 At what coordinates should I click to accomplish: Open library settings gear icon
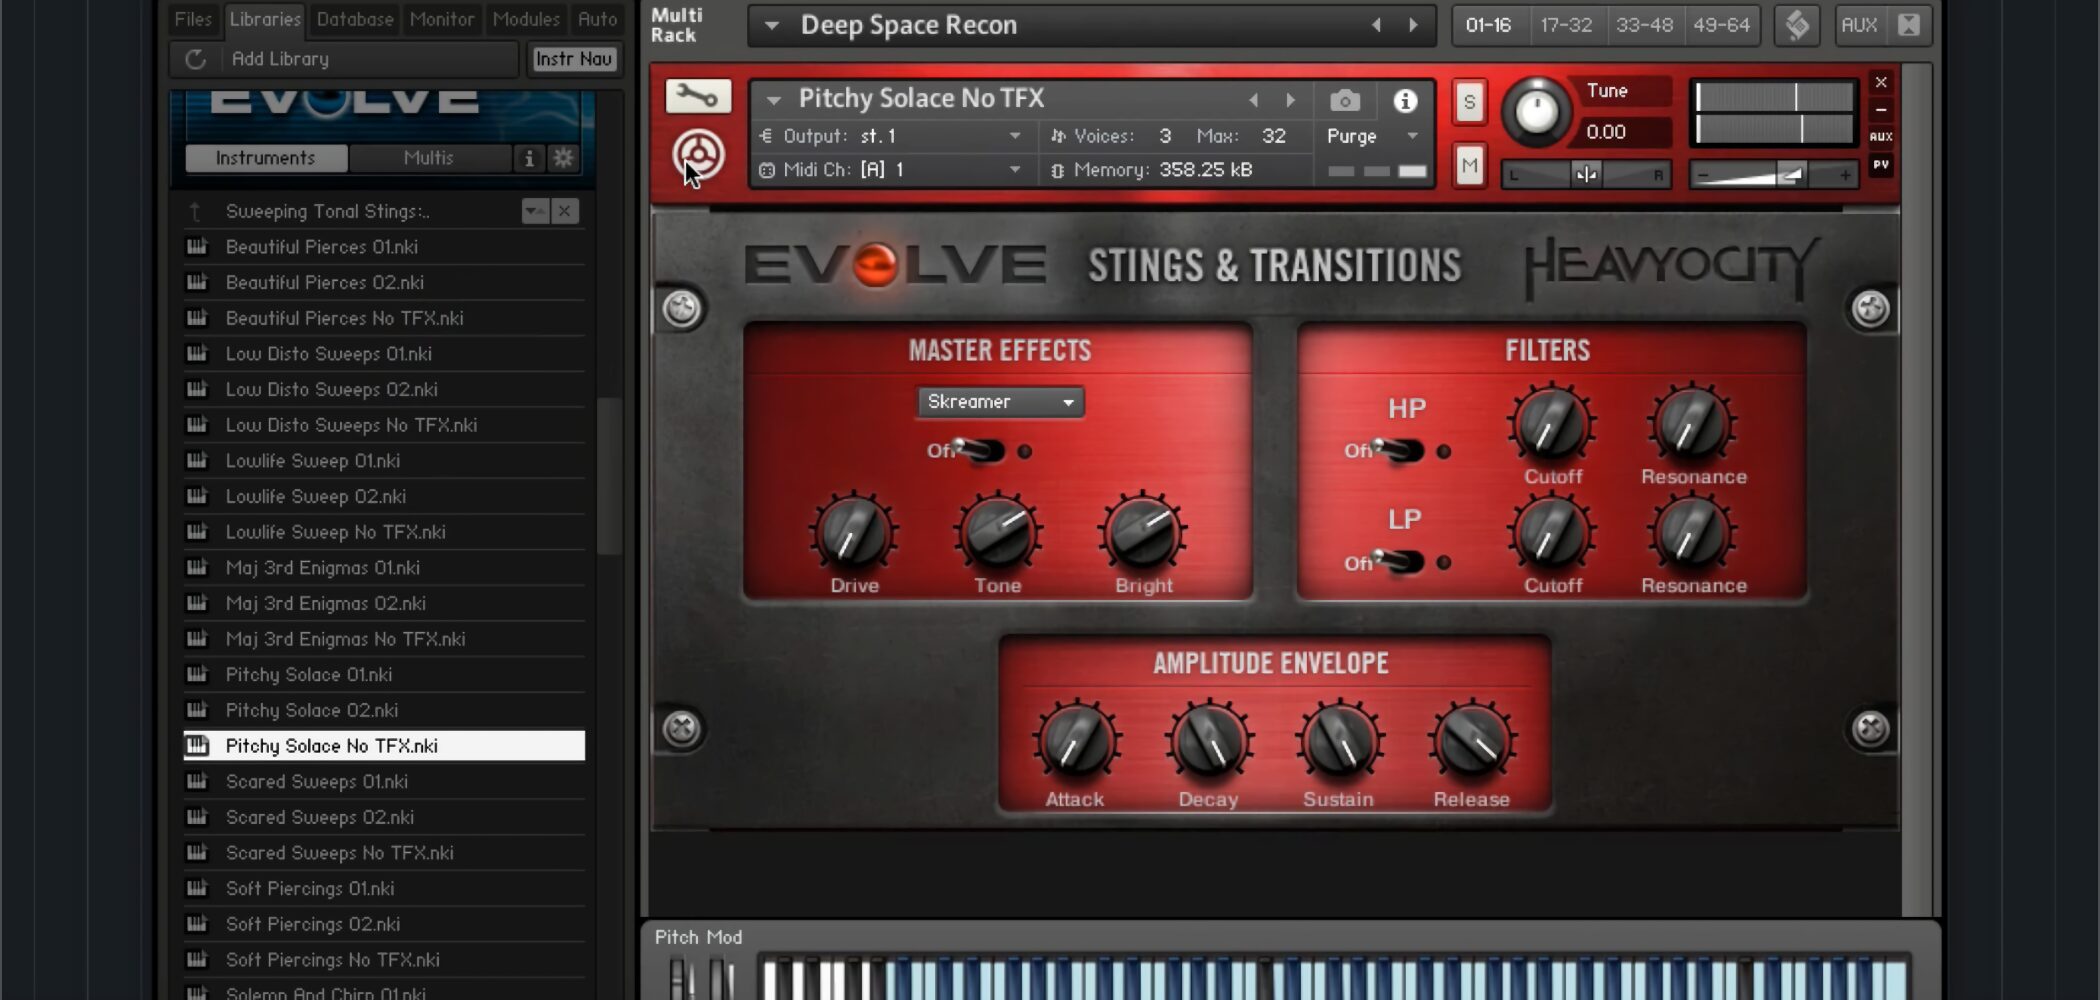[564, 158]
